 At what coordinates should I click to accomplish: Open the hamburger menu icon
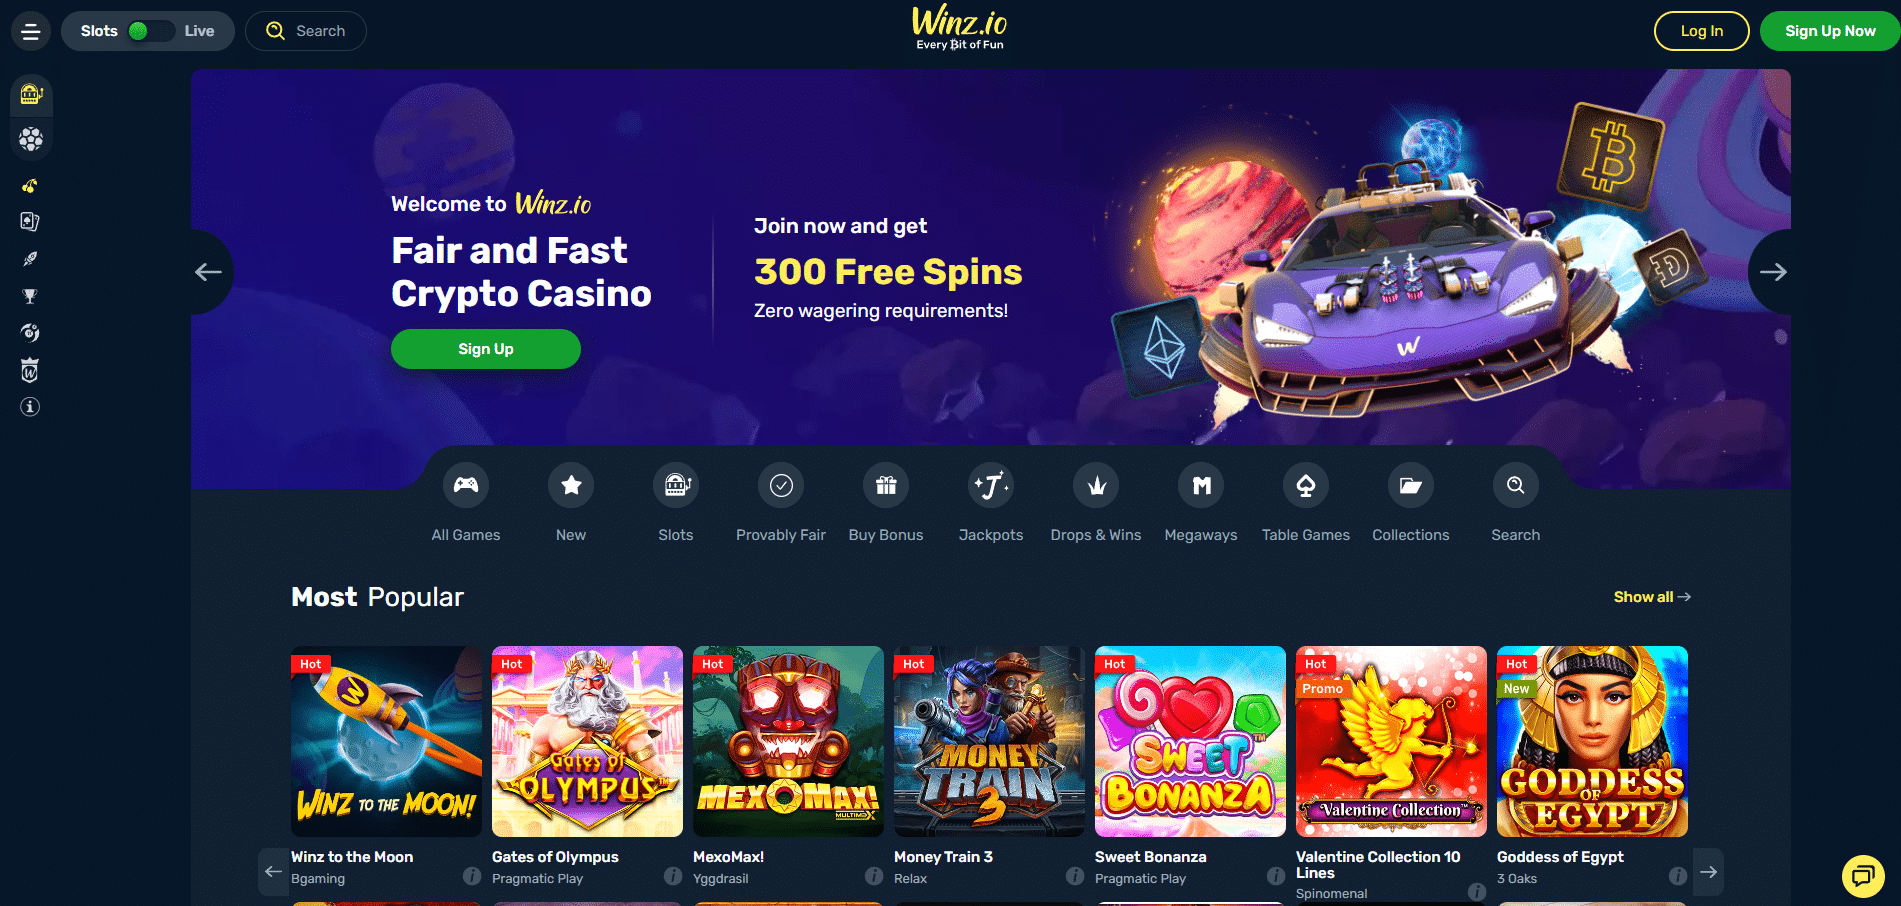(x=31, y=31)
